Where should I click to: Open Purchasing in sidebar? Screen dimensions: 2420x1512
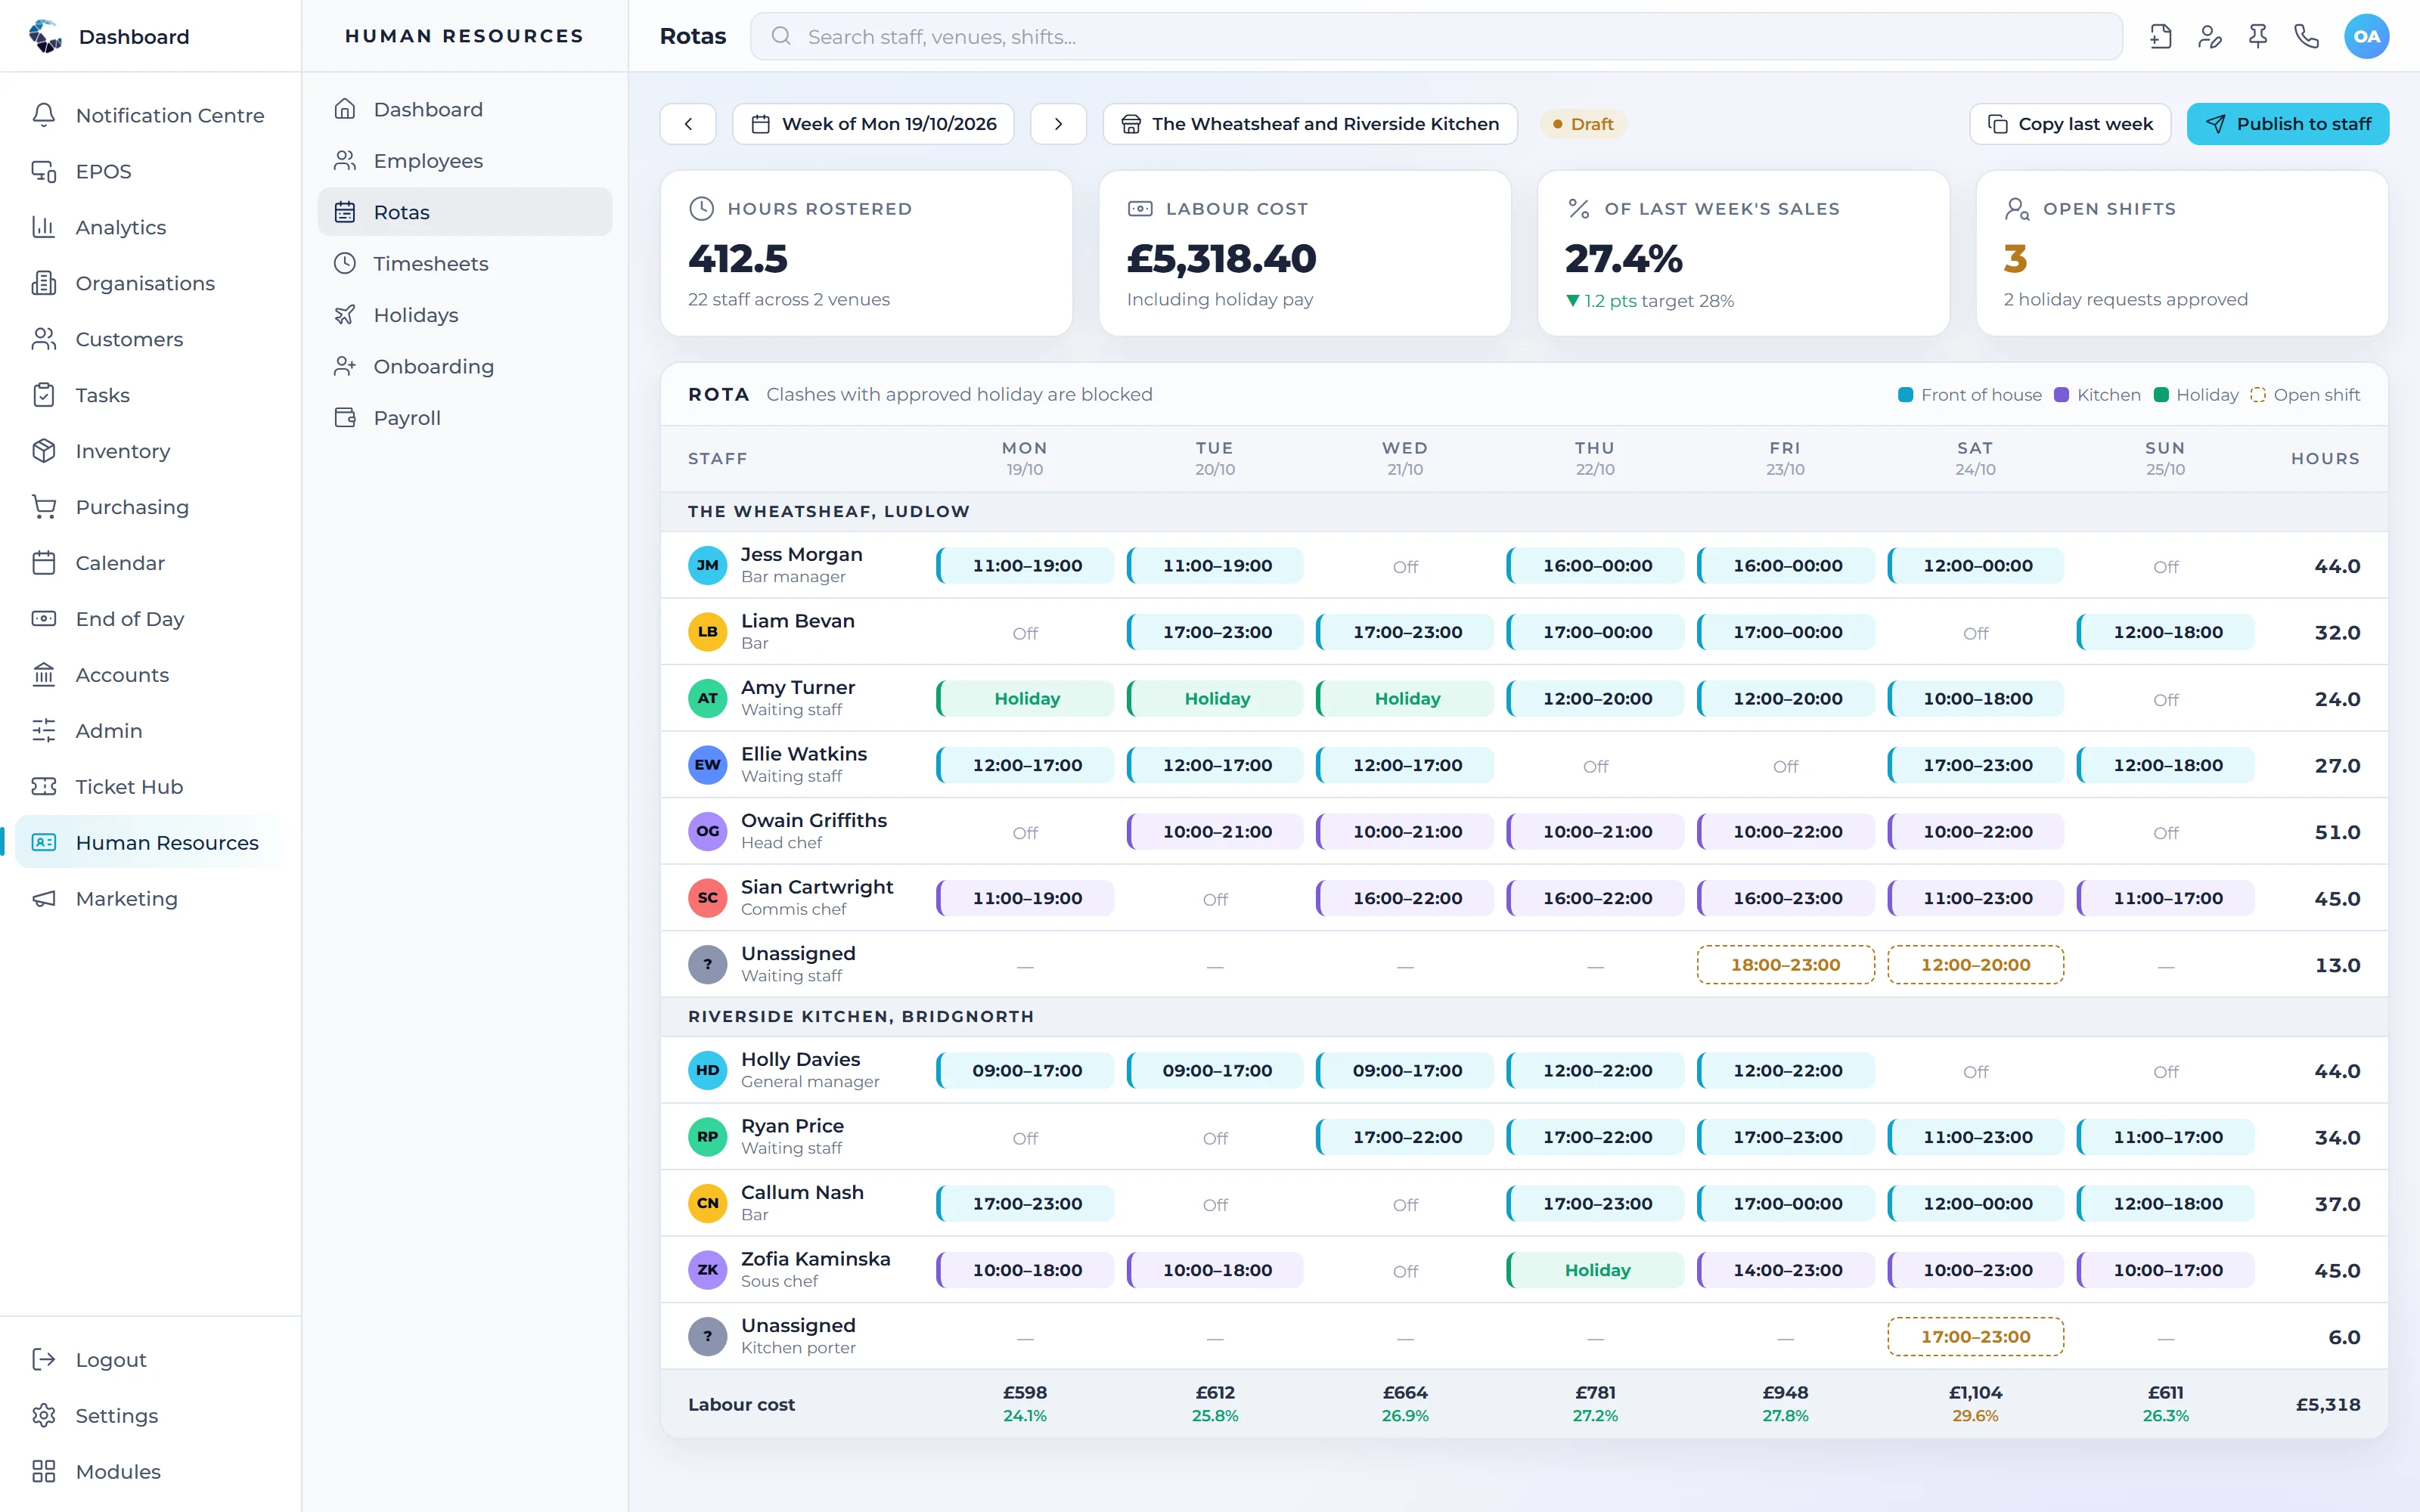pyautogui.click(x=150, y=507)
